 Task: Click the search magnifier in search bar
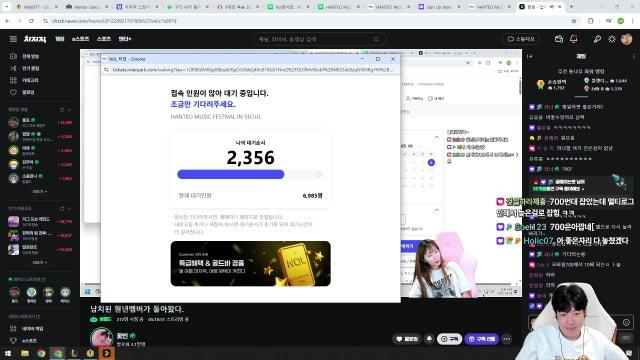point(376,39)
